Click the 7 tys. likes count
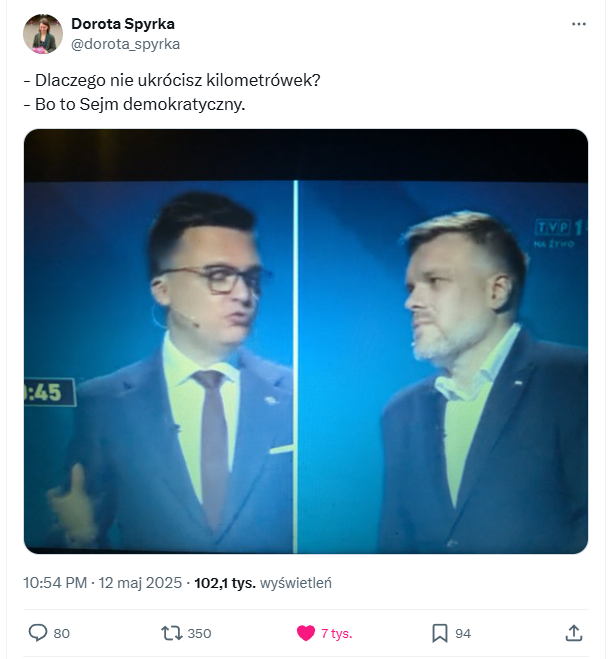612x659 pixels. pyautogui.click(x=336, y=633)
